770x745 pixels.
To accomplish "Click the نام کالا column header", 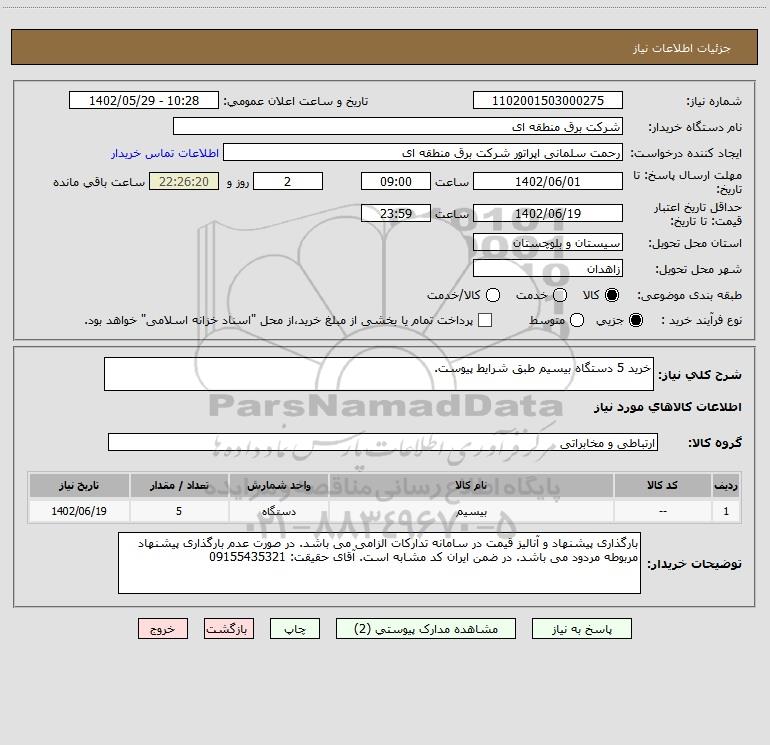I will point(471,485).
